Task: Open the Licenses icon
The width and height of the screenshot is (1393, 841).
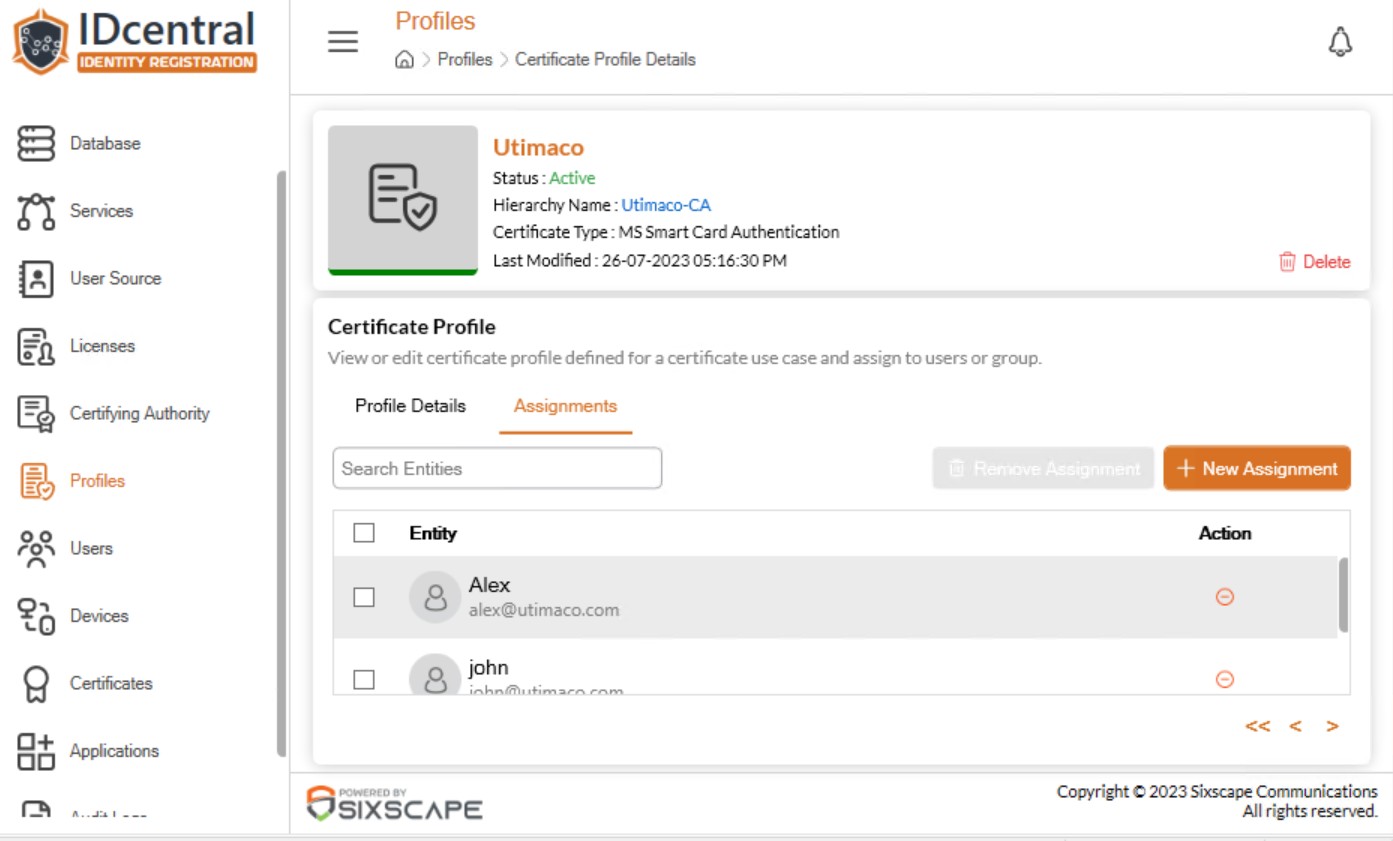Action: click(x=36, y=346)
